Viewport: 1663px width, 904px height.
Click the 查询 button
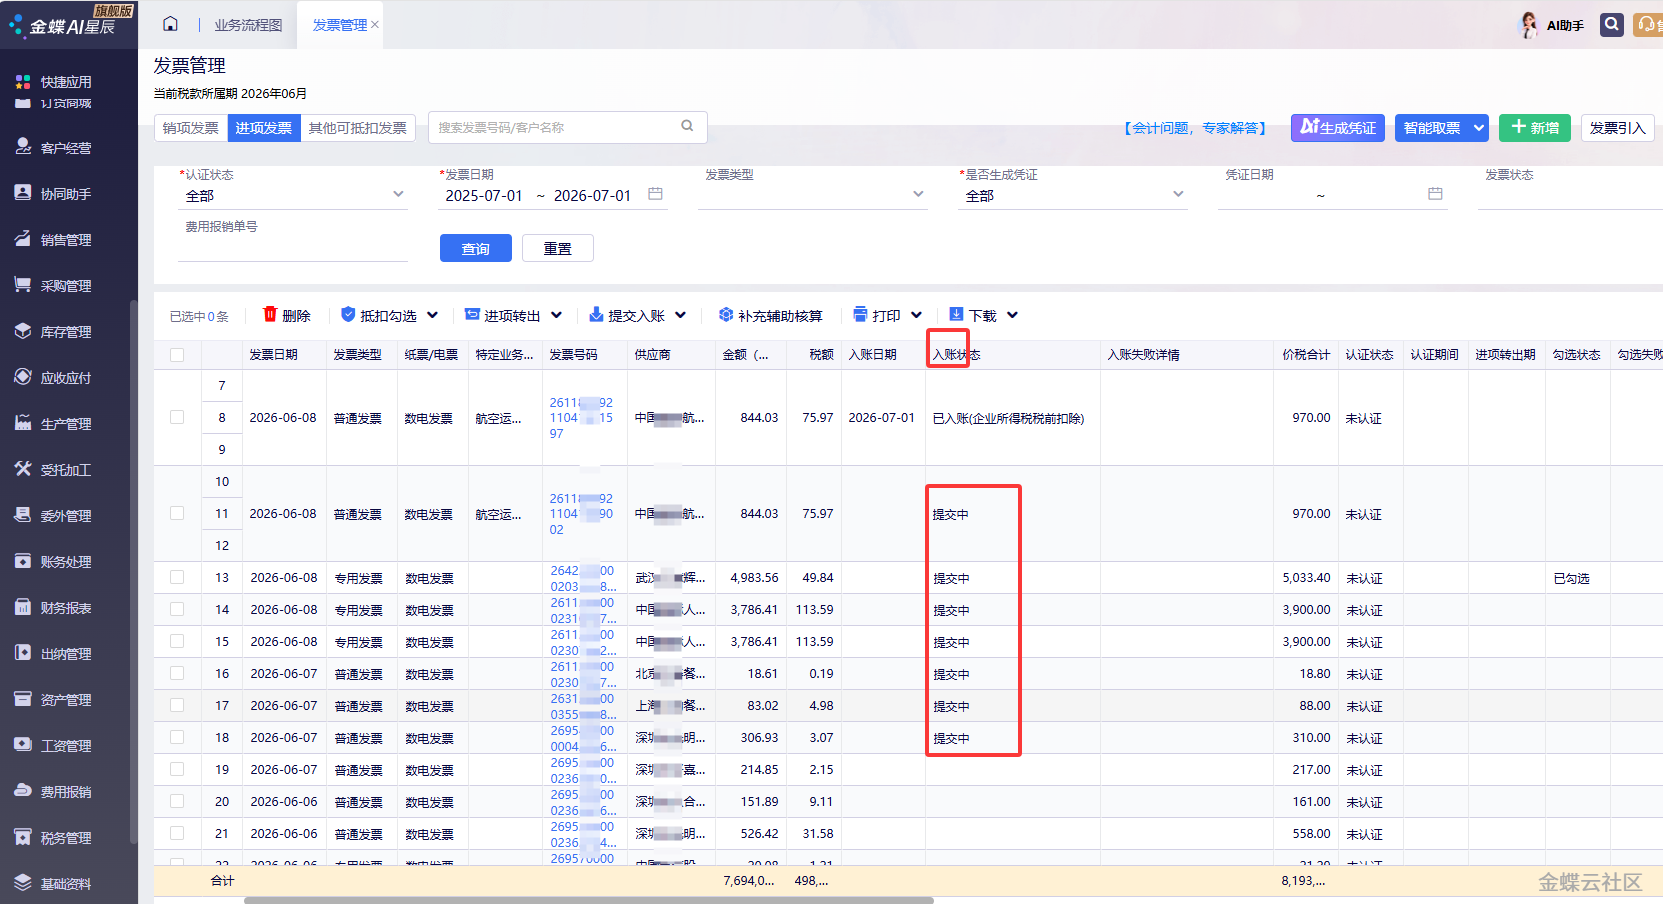pos(476,248)
